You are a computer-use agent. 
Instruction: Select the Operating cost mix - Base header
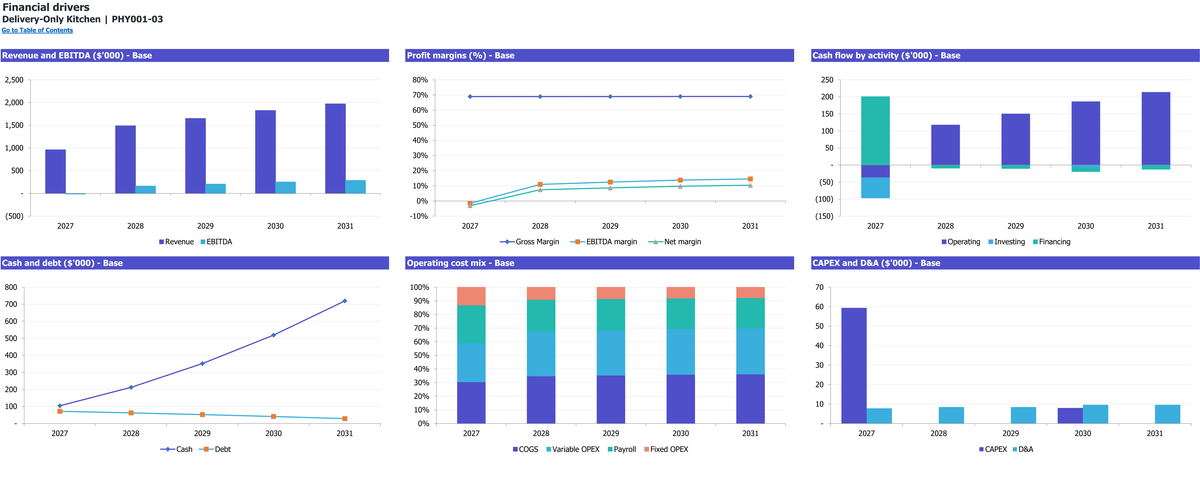[461, 263]
